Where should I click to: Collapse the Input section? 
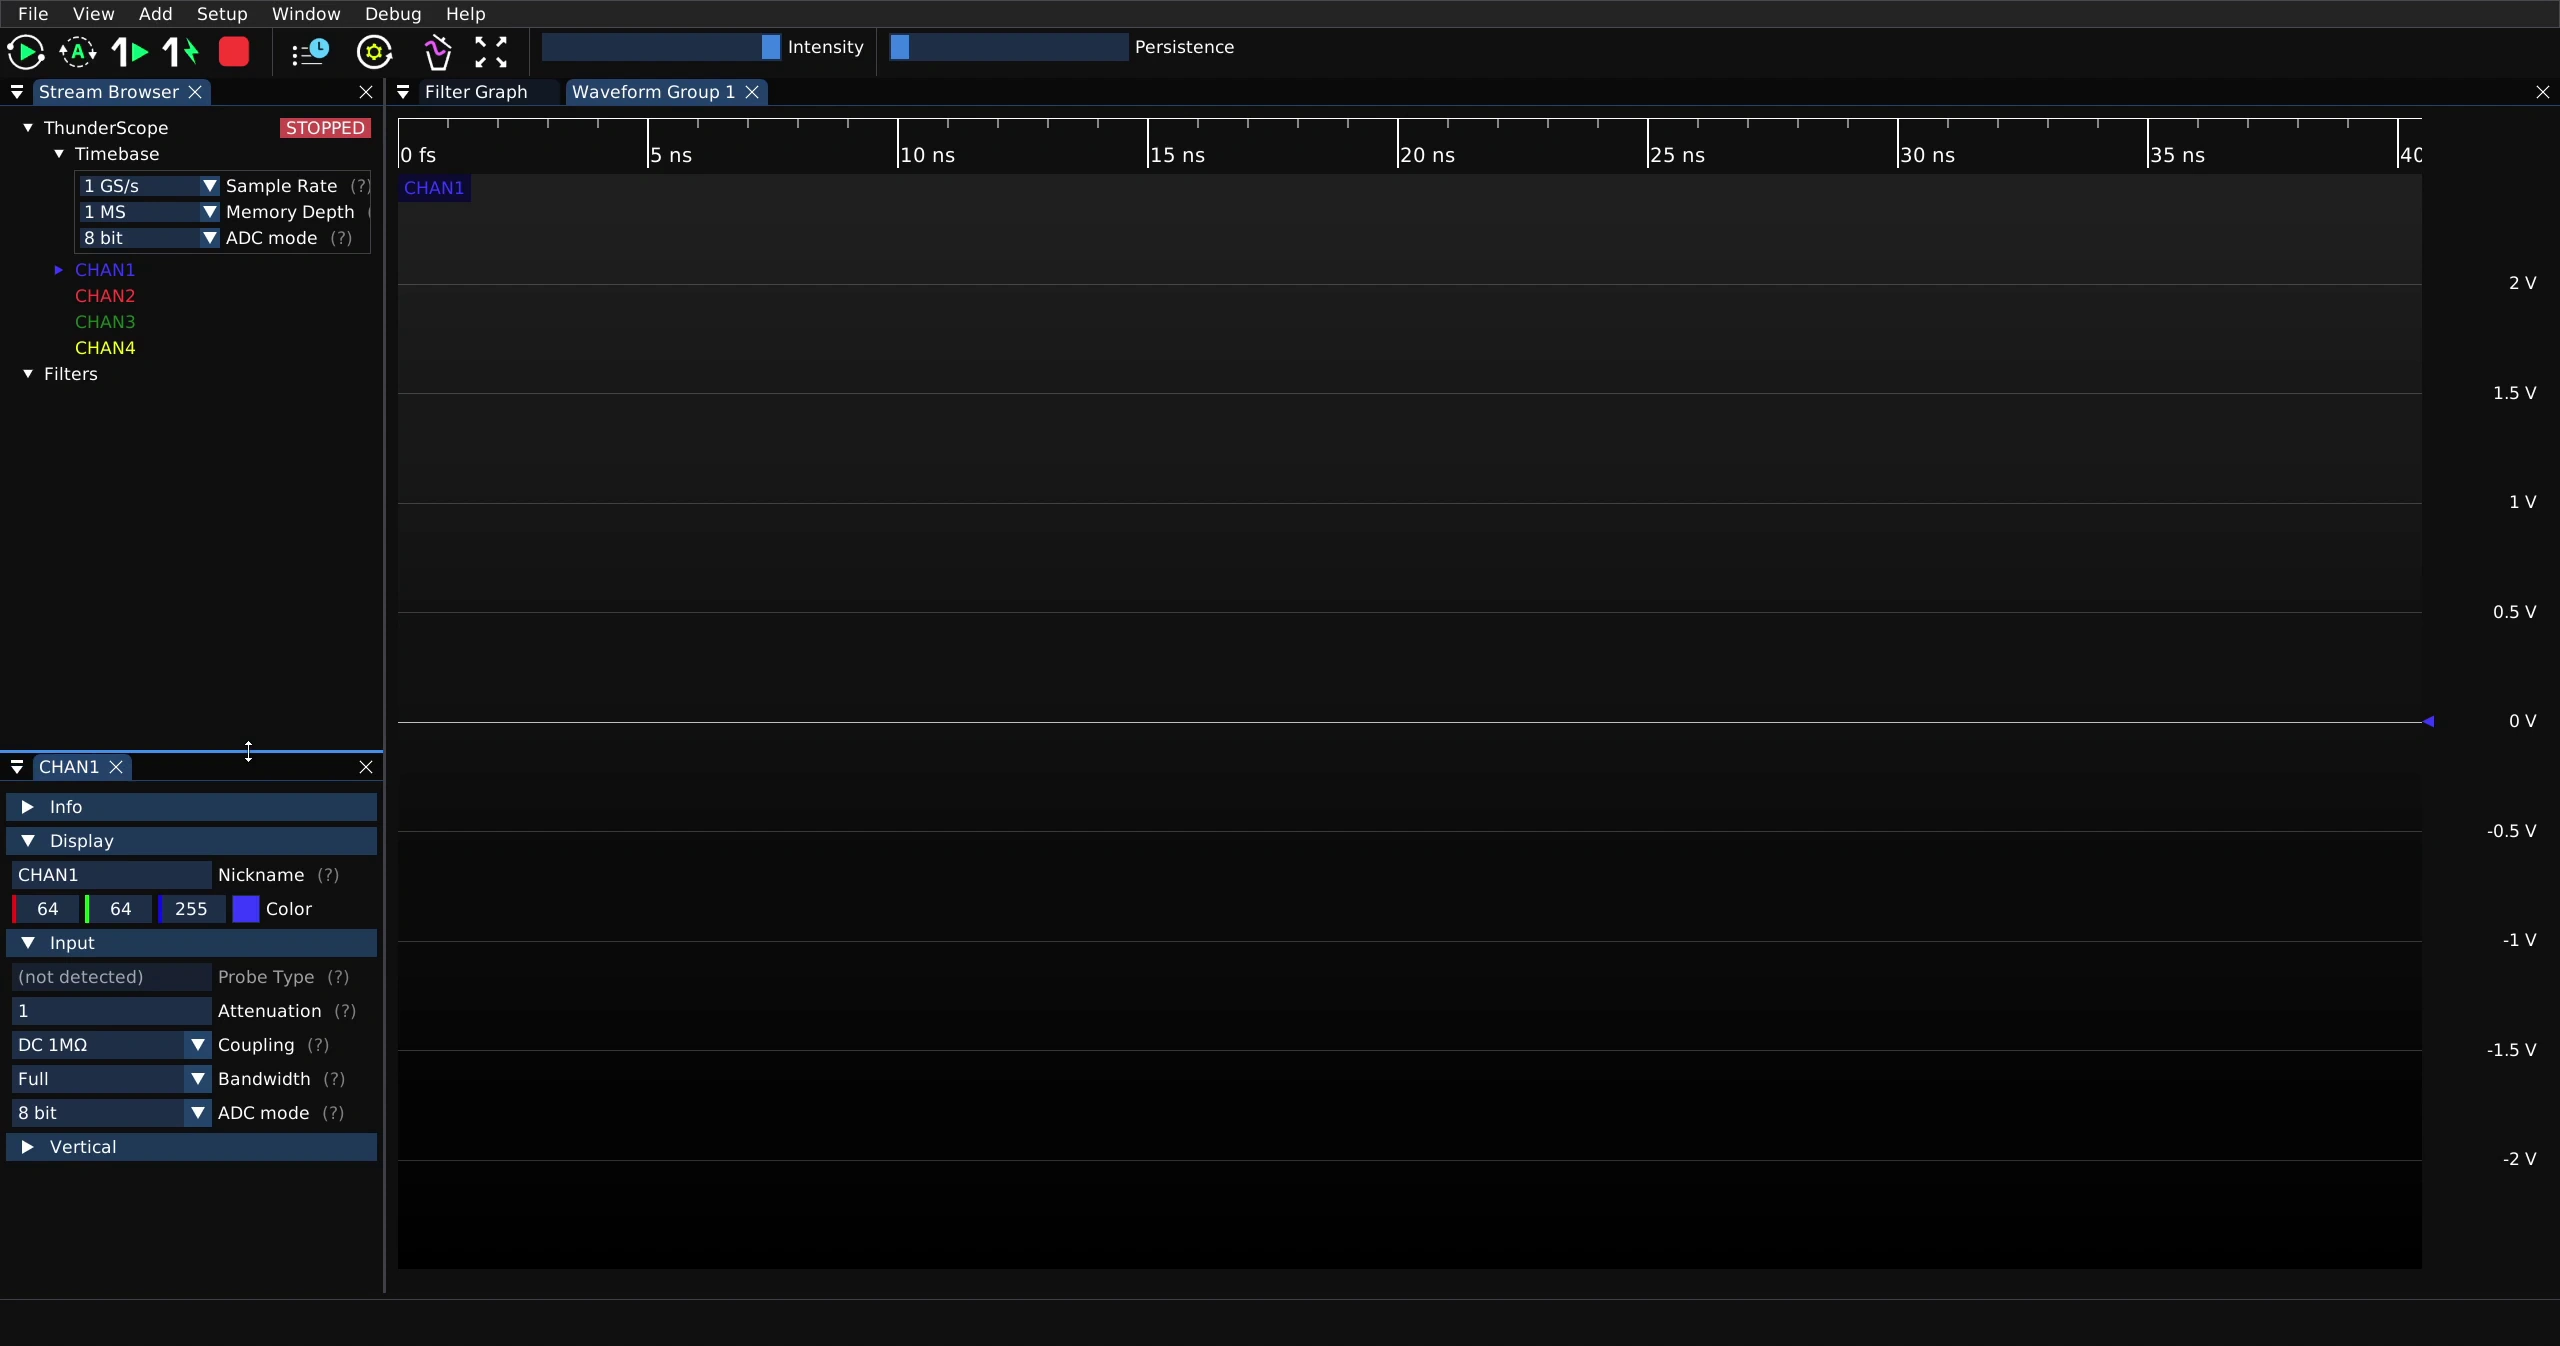[x=191, y=943]
